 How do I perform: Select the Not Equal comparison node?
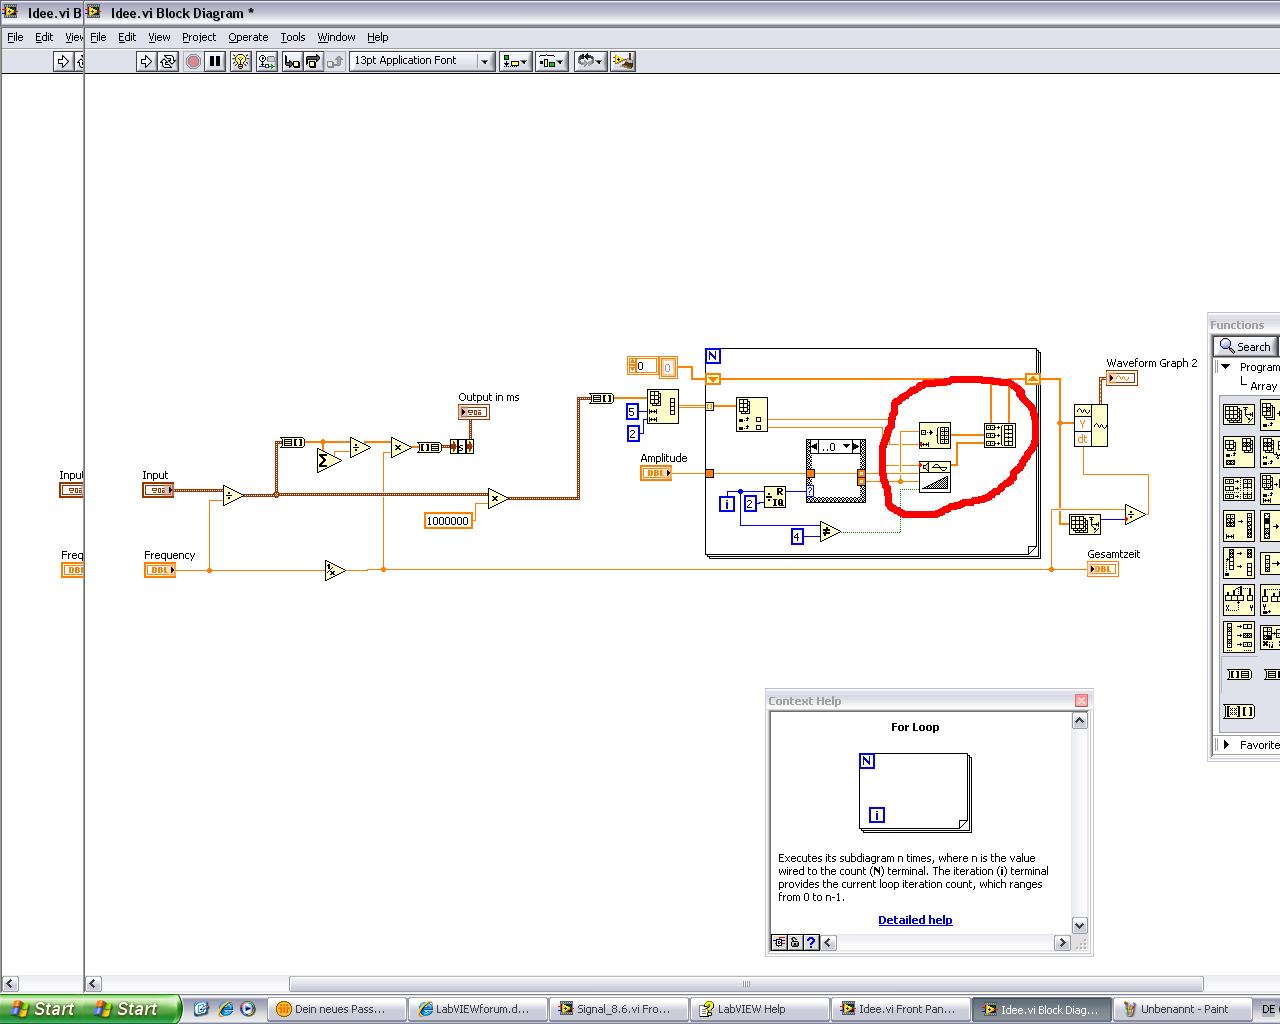[830, 531]
